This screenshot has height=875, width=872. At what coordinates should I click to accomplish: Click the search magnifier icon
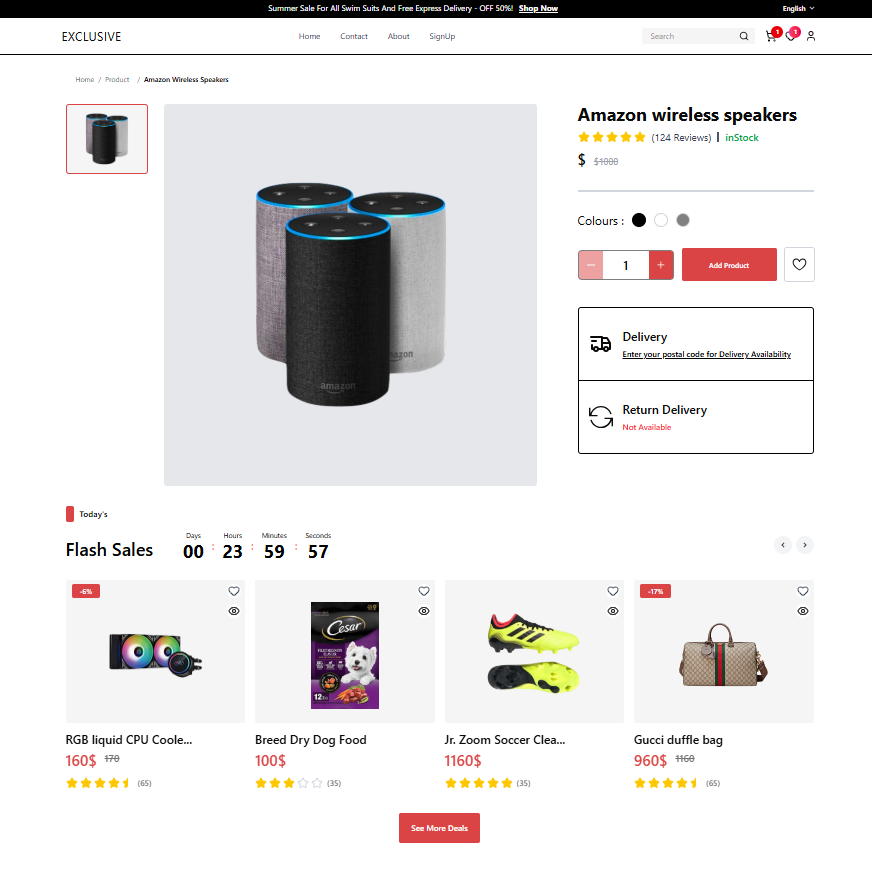tap(744, 36)
